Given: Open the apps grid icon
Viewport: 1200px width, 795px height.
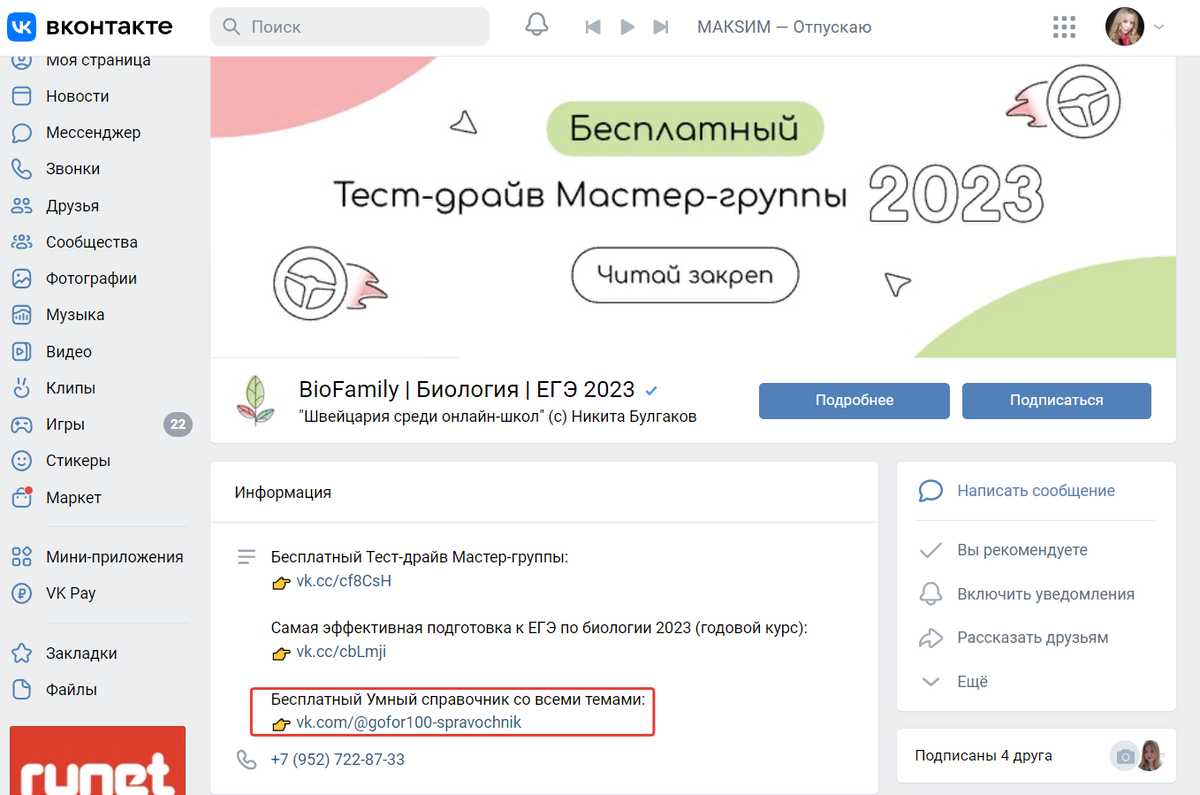Looking at the screenshot, I should click(1066, 27).
